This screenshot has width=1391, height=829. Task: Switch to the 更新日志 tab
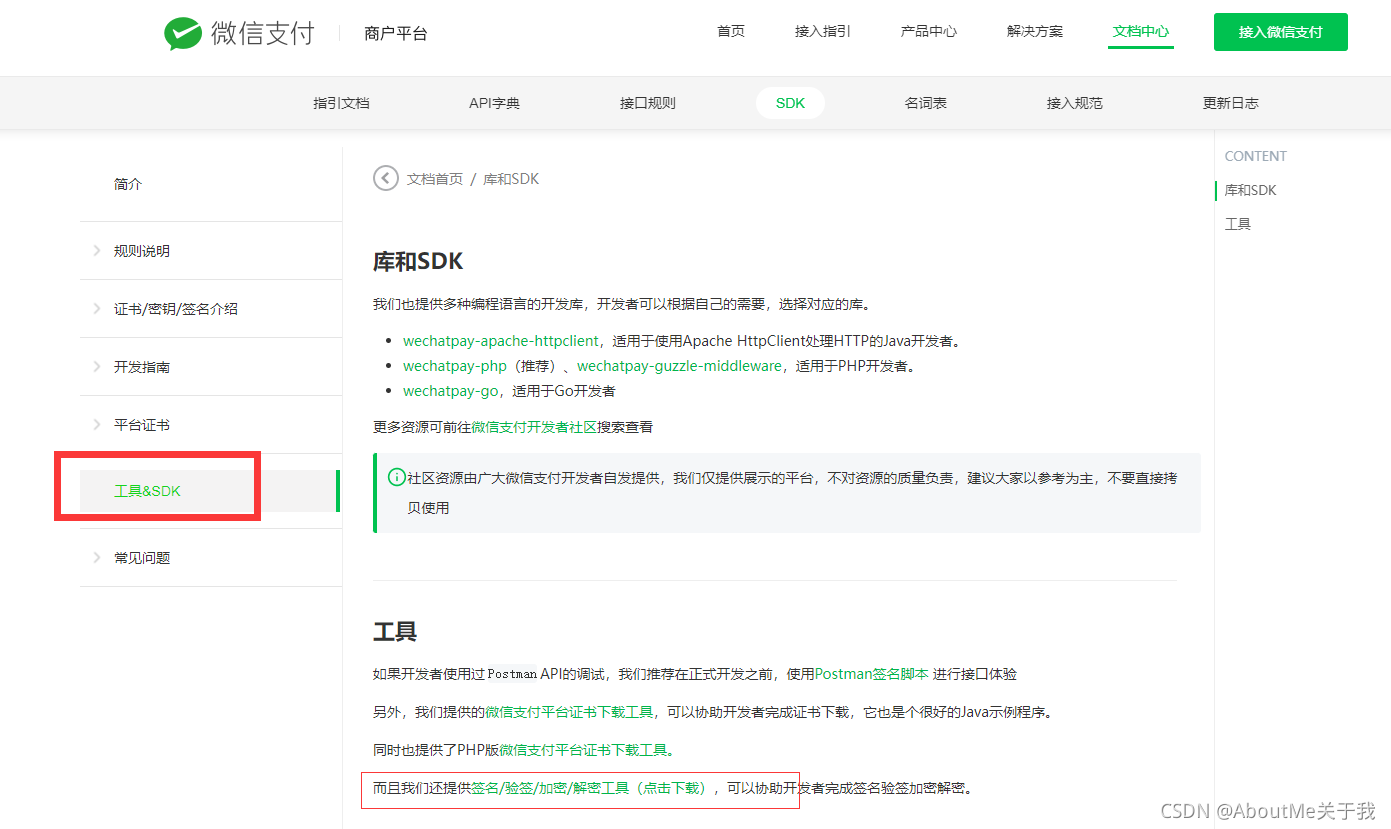1231,103
